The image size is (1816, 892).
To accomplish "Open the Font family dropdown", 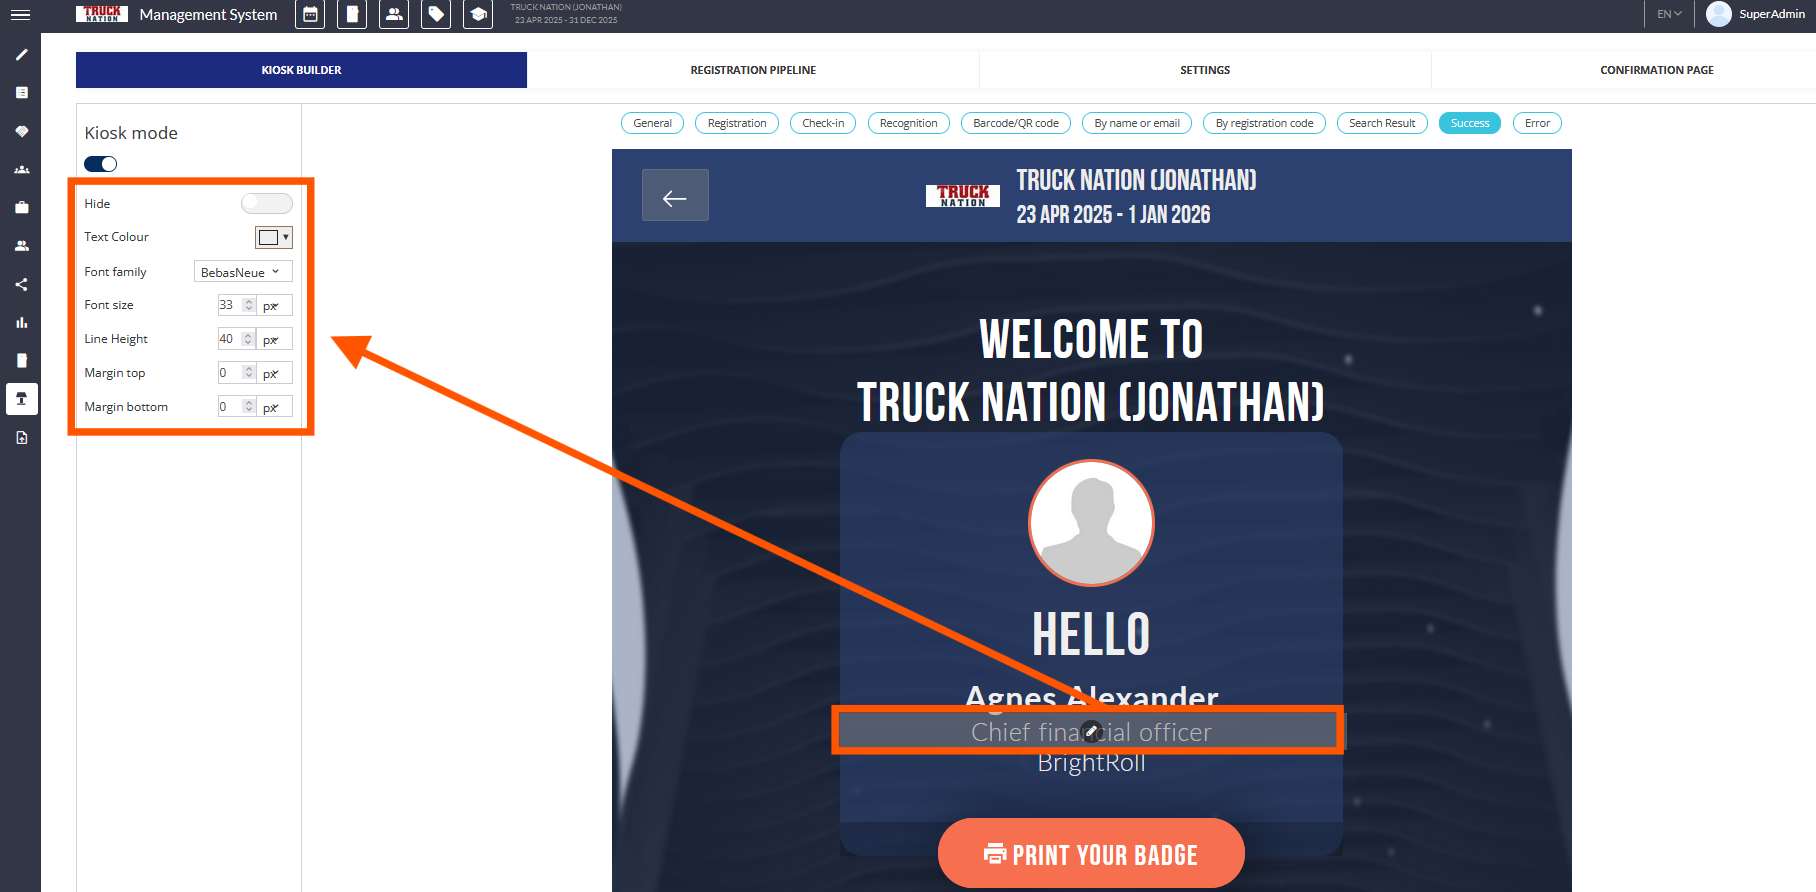I will 242,272.
